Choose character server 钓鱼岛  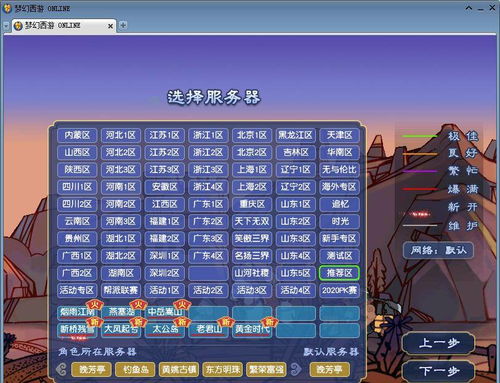click(x=135, y=369)
